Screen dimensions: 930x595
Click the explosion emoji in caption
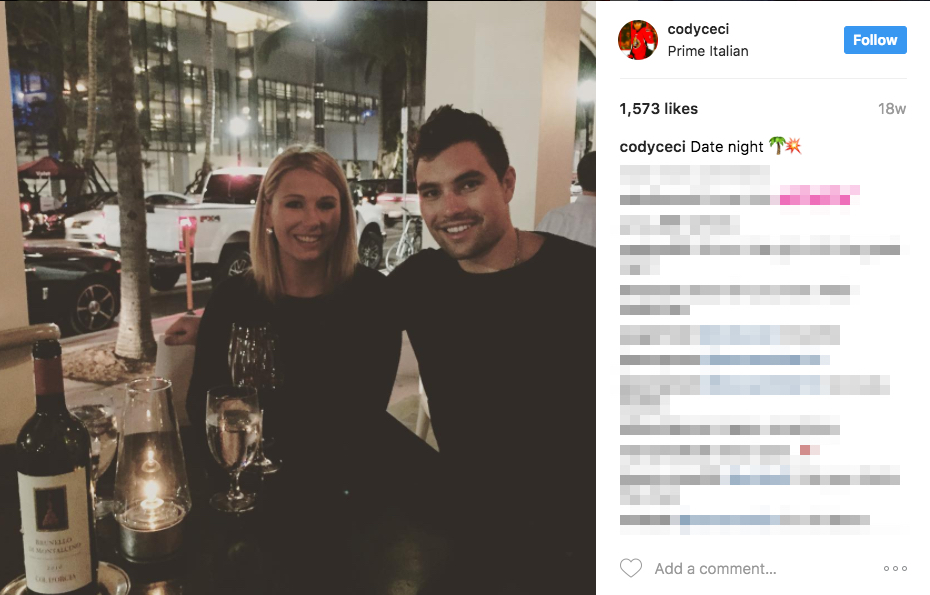pos(793,145)
